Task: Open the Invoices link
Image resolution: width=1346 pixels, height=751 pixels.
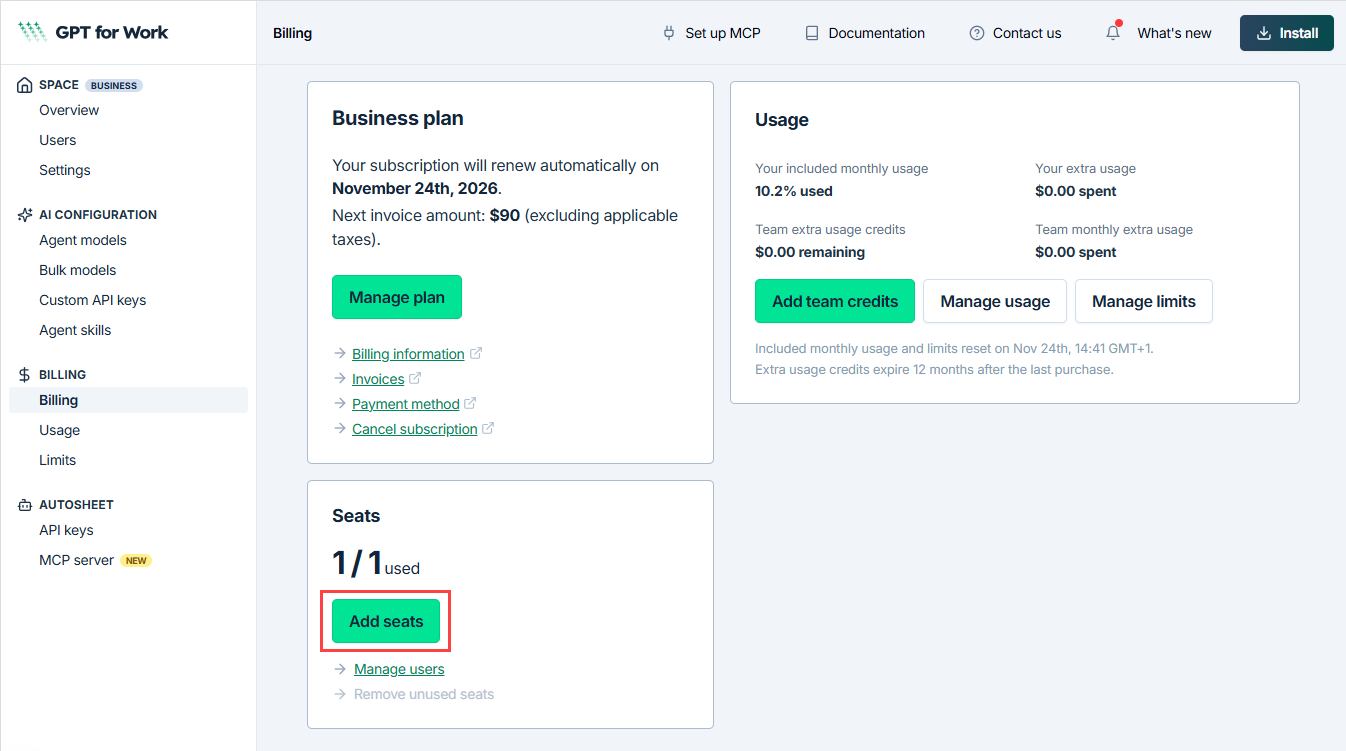Action: [x=378, y=379]
